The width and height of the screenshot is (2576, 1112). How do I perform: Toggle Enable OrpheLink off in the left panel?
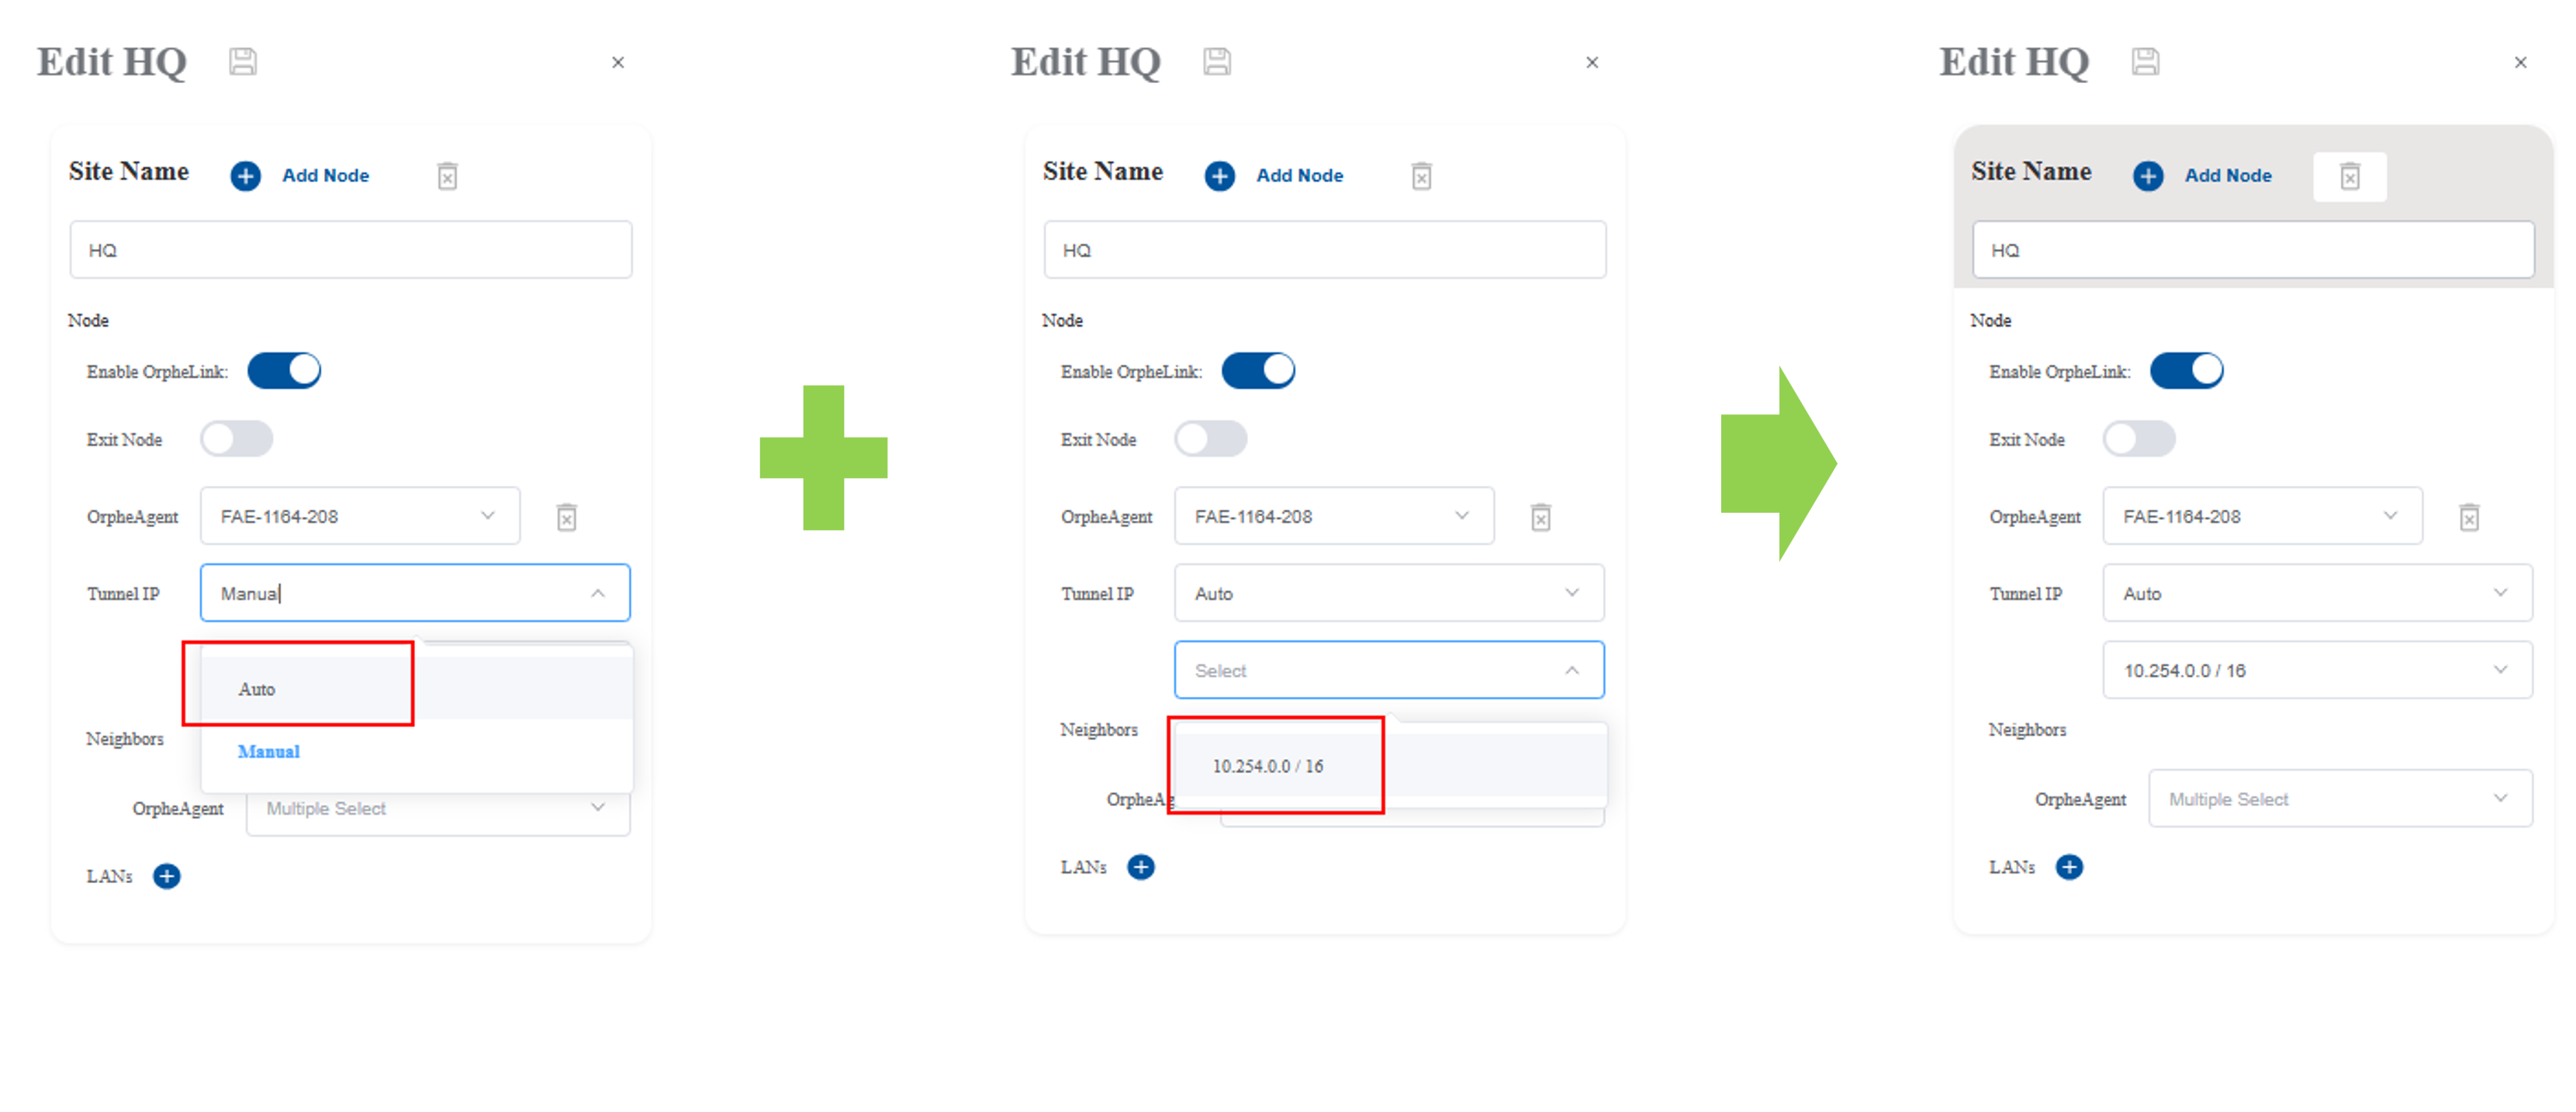(285, 371)
